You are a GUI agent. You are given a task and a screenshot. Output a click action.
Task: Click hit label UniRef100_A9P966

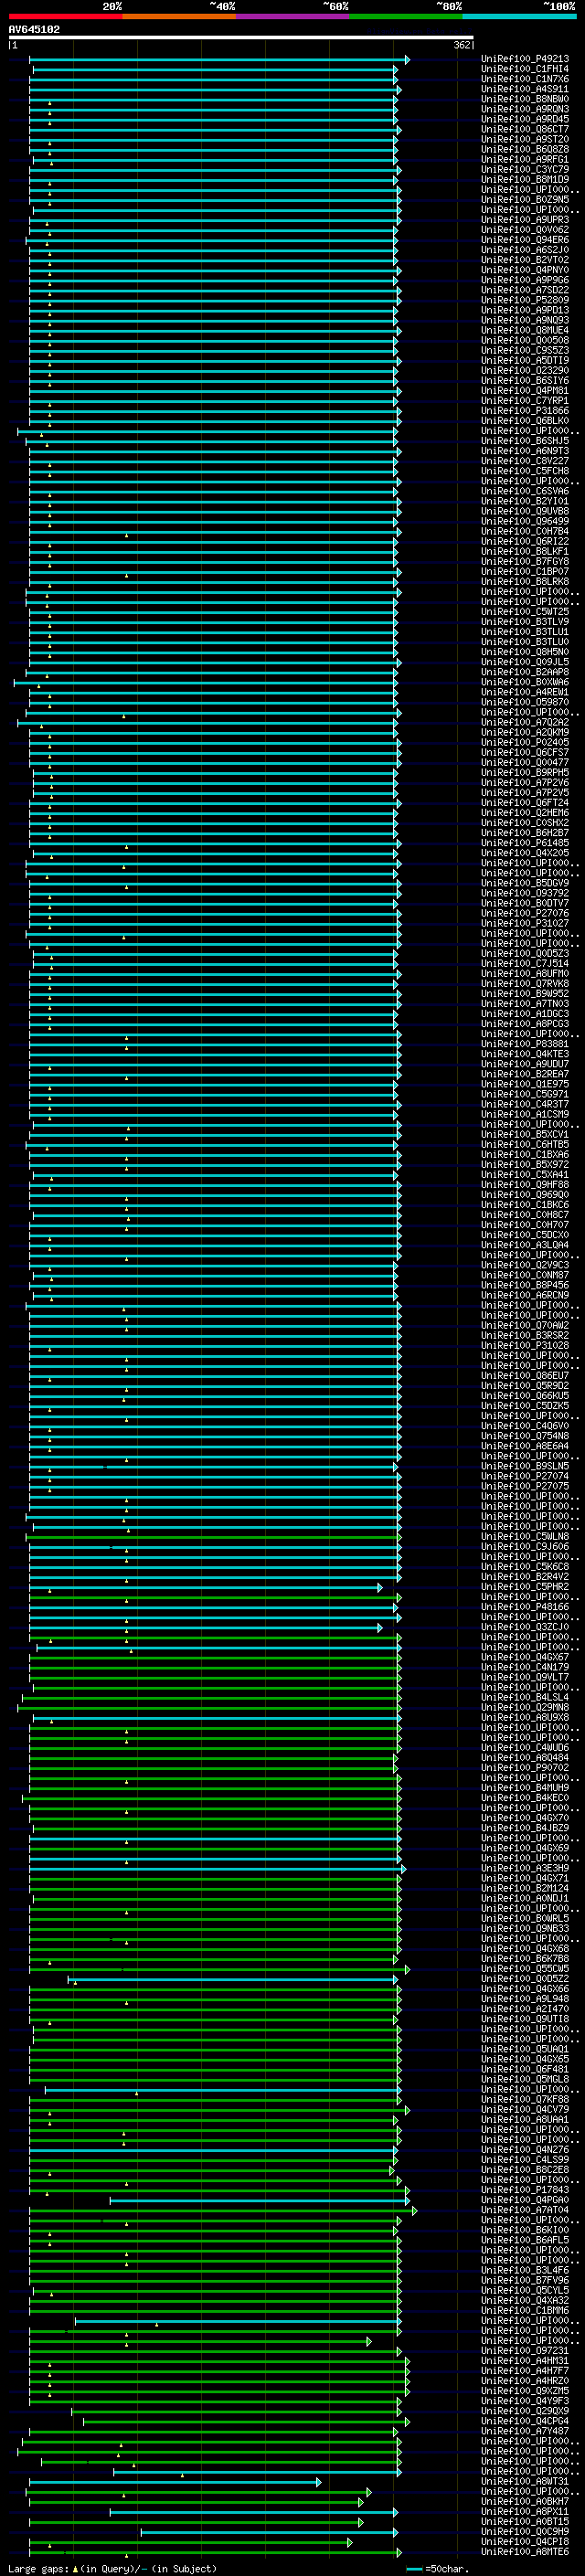pyautogui.click(x=525, y=280)
